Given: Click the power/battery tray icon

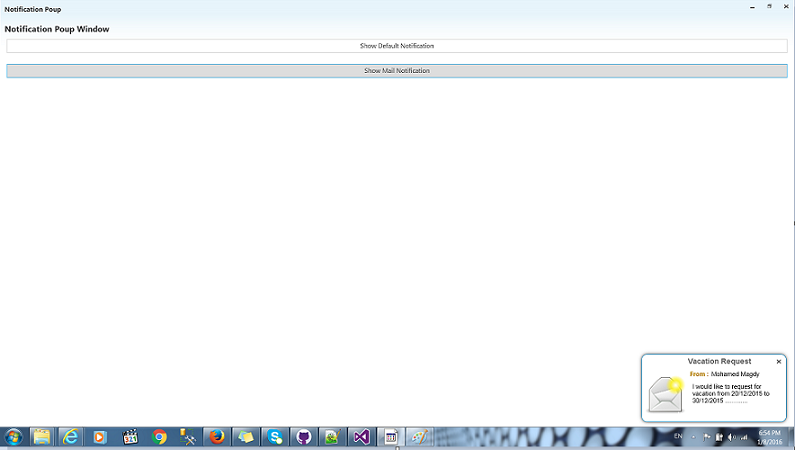Looking at the screenshot, I should coord(719,437).
